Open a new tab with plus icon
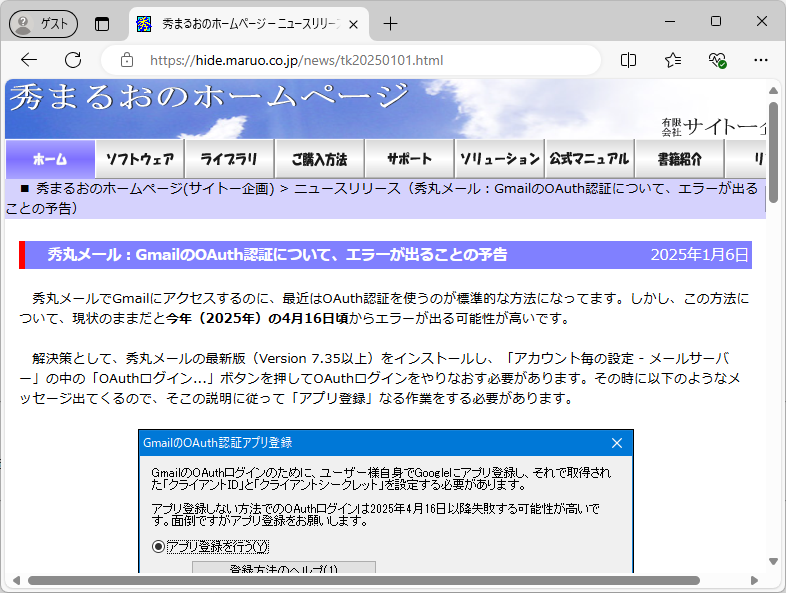 390,24
